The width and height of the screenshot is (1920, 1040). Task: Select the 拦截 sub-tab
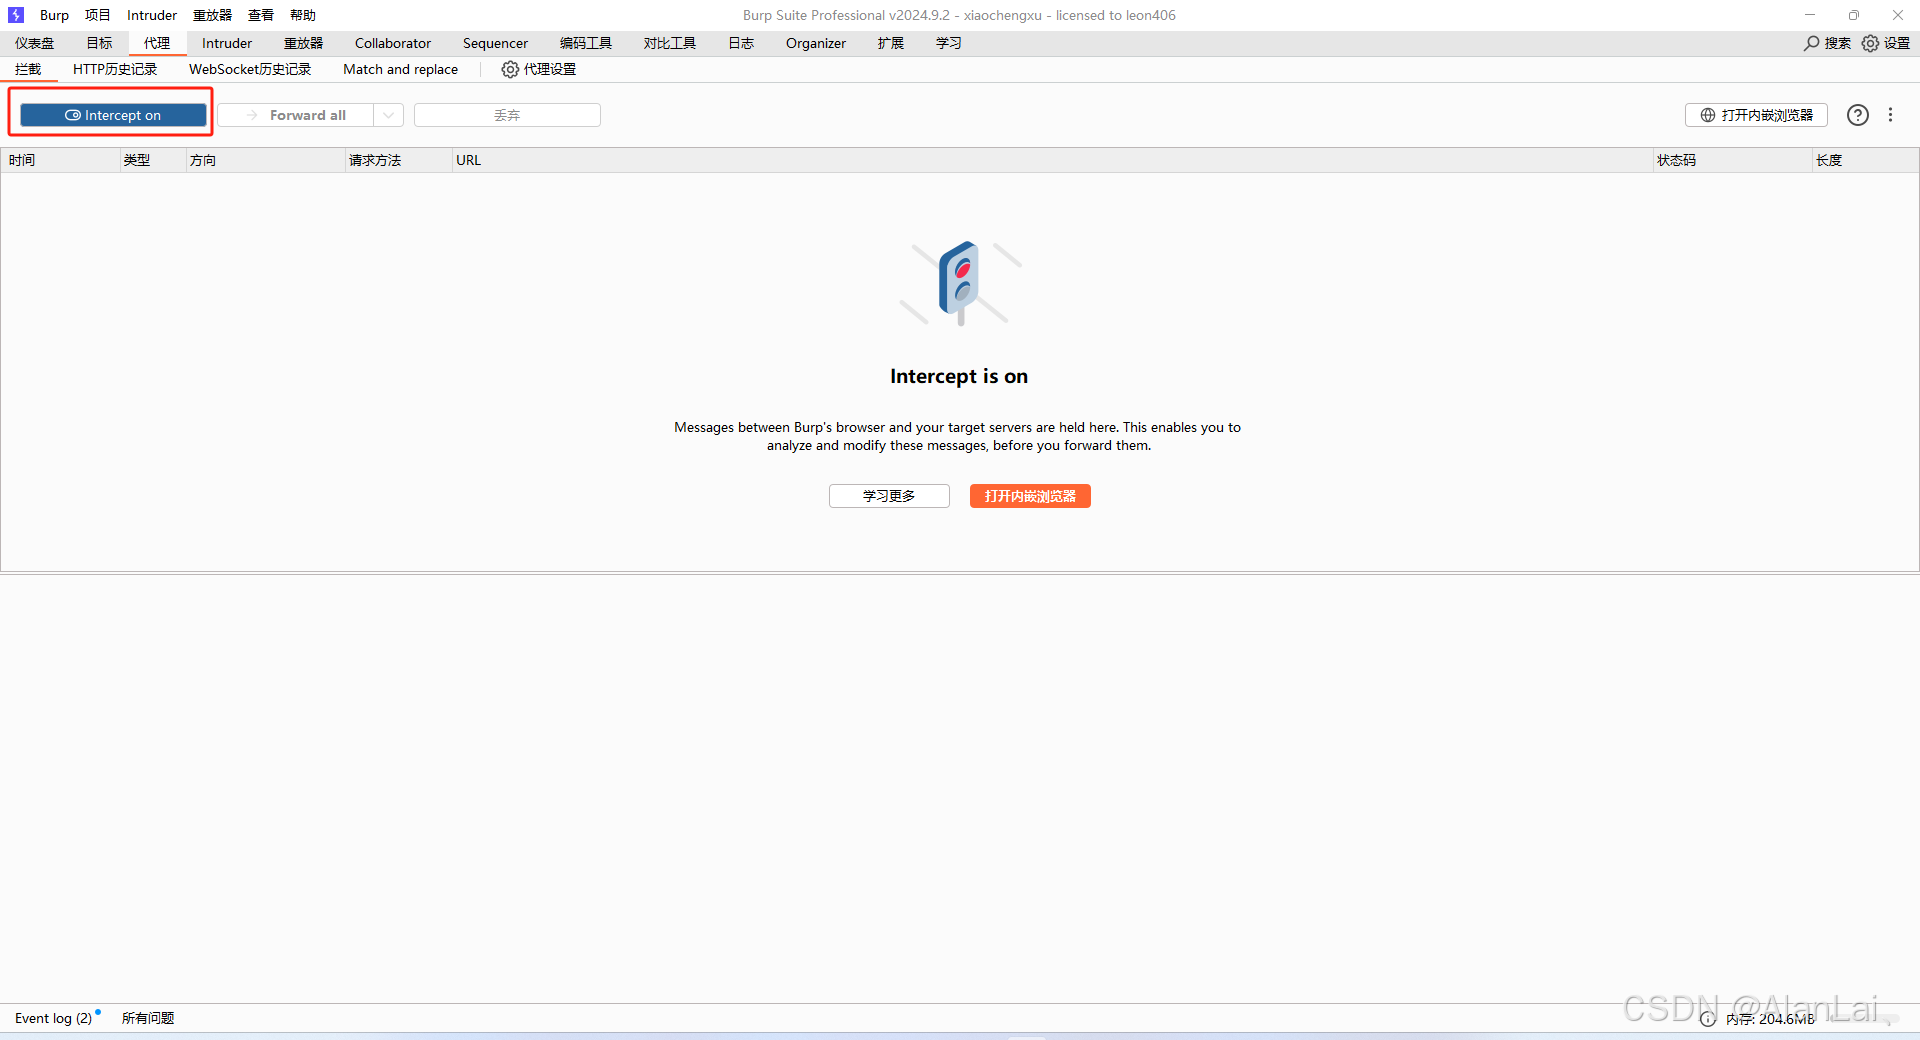coord(28,69)
